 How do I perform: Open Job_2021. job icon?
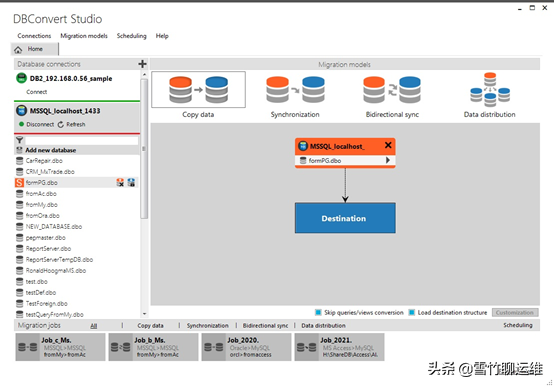306,347
